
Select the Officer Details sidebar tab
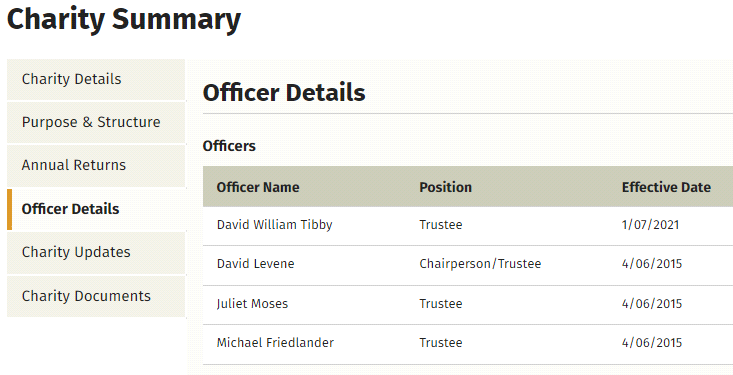(96, 209)
